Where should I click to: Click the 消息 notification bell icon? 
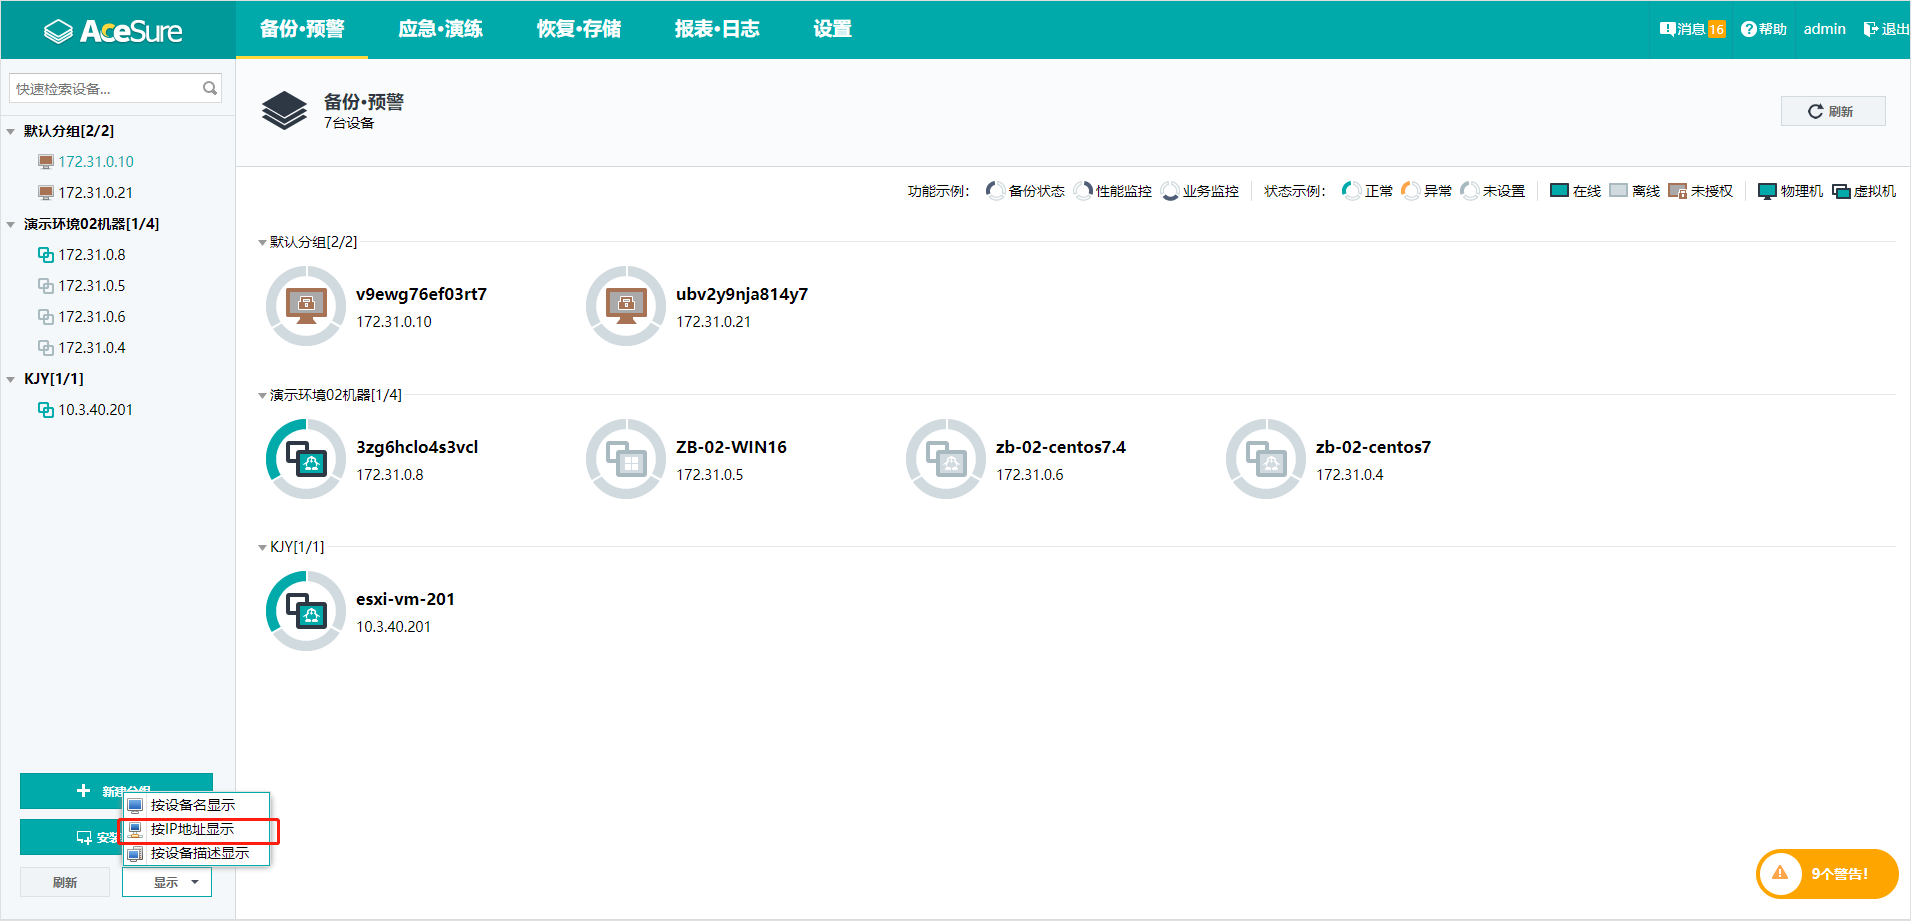(1666, 29)
